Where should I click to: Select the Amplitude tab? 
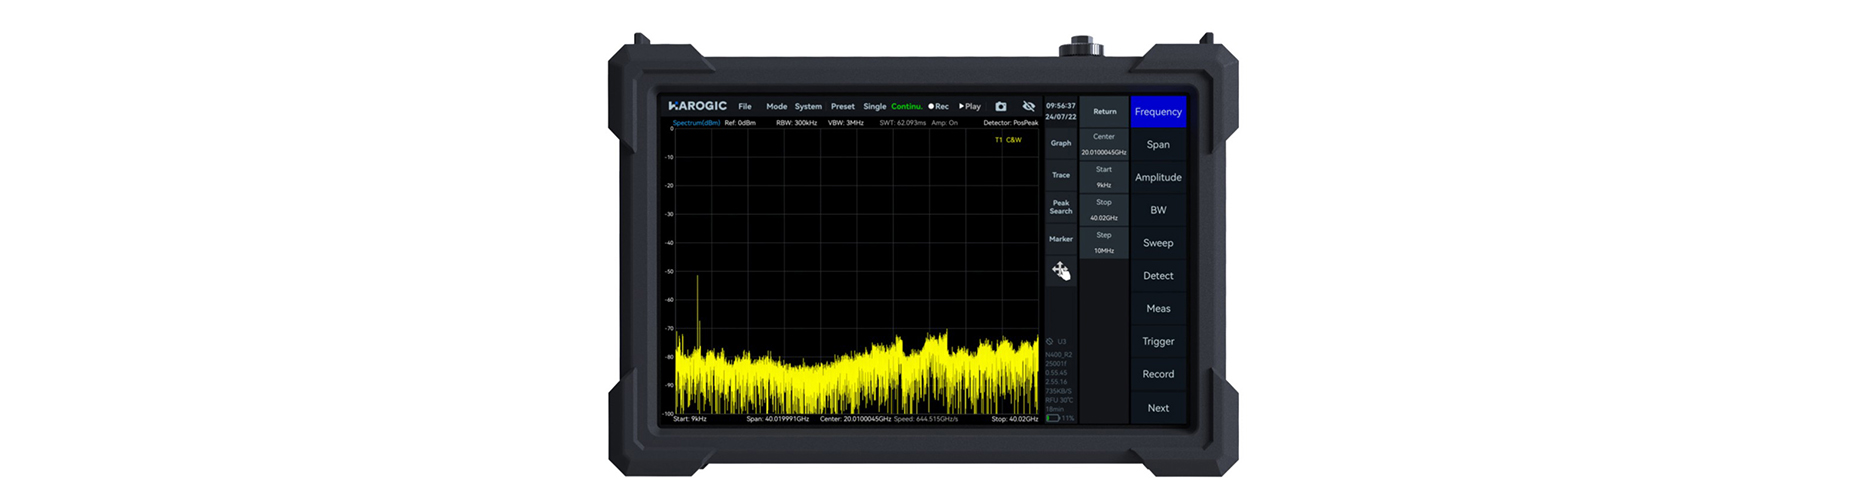[x=1158, y=177]
